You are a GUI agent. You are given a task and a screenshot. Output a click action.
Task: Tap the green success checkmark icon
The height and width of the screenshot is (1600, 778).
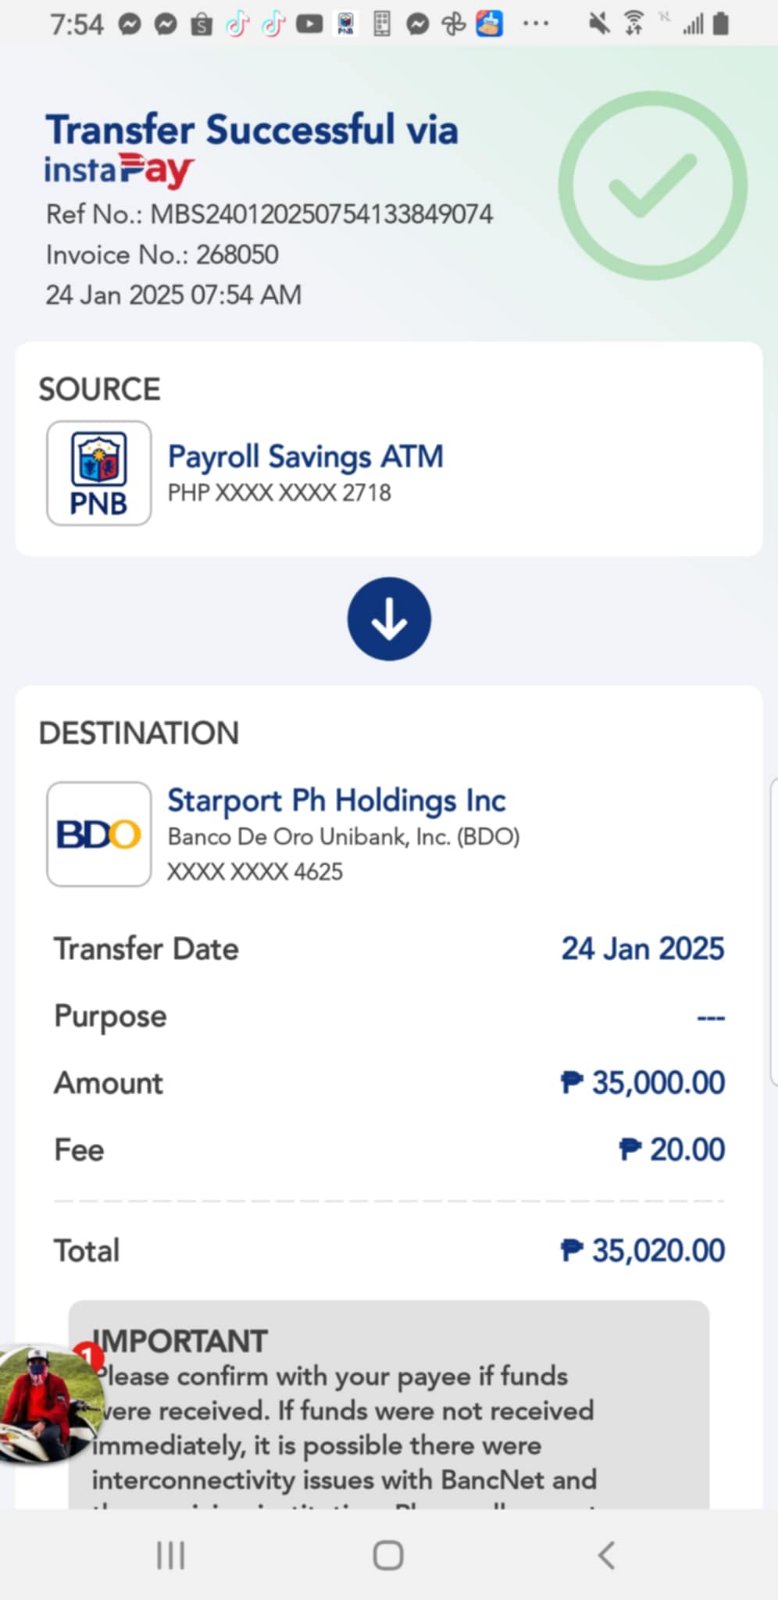click(x=652, y=185)
